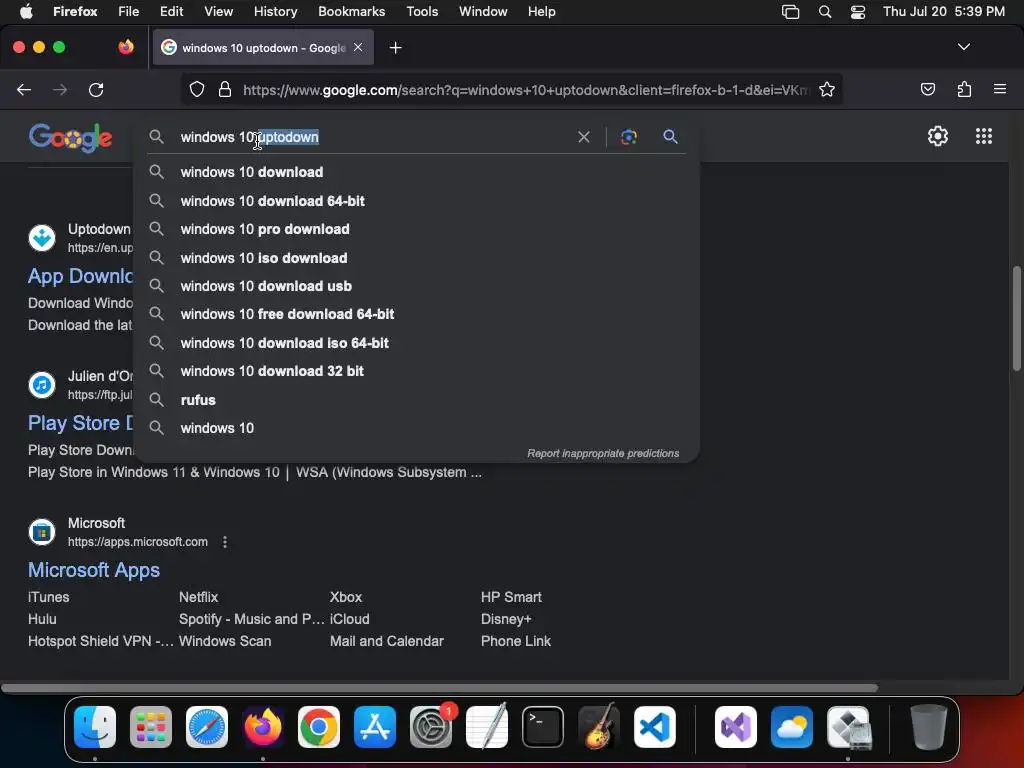Open Google quick settings gear

[x=938, y=136]
